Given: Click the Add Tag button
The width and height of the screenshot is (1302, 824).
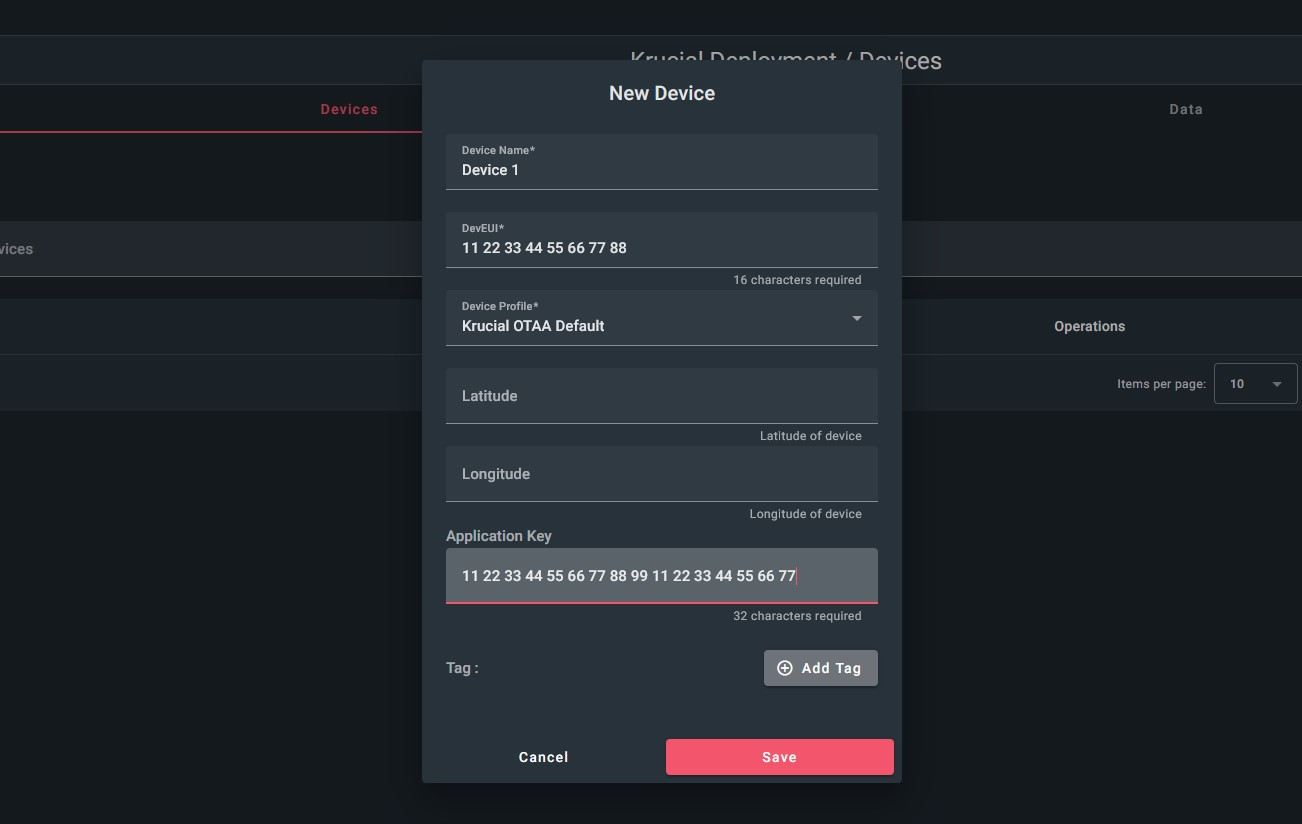Looking at the screenshot, I should (821, 668).
